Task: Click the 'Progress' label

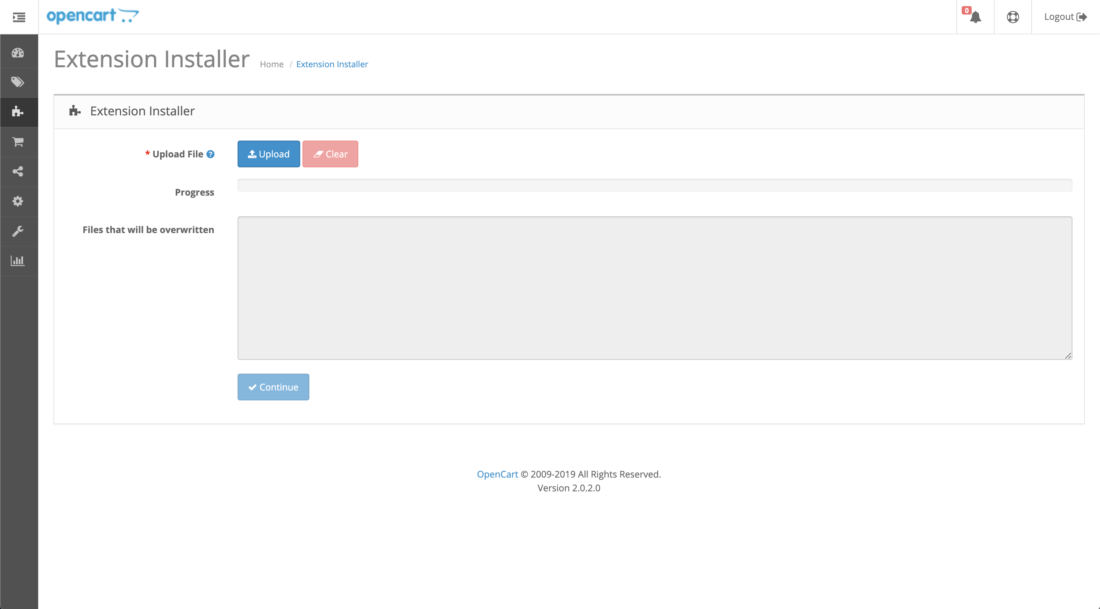Action: [194, 192]
